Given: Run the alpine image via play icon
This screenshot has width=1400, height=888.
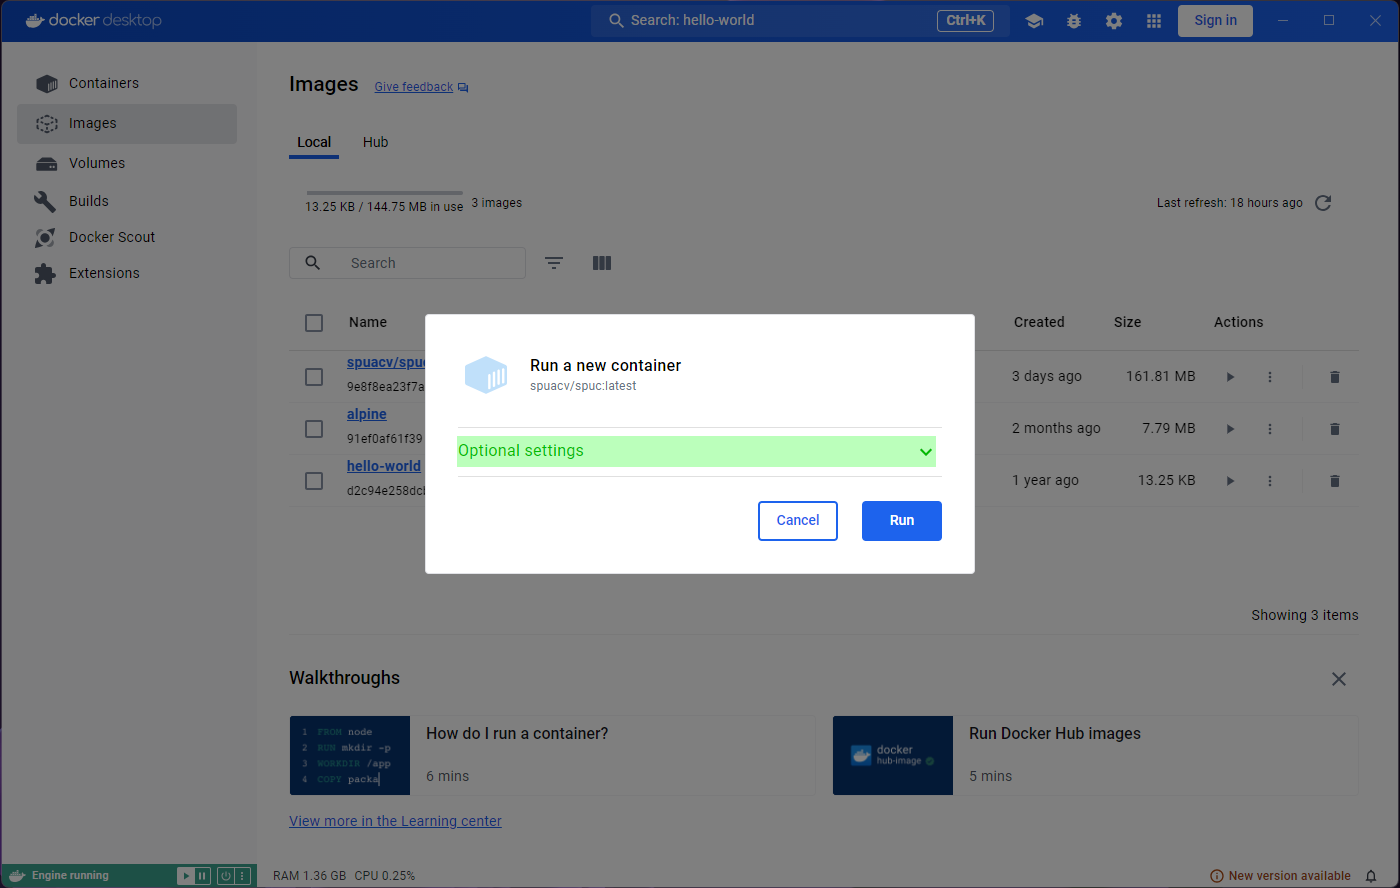Looking at the screenshot, I should [1230, 429].
